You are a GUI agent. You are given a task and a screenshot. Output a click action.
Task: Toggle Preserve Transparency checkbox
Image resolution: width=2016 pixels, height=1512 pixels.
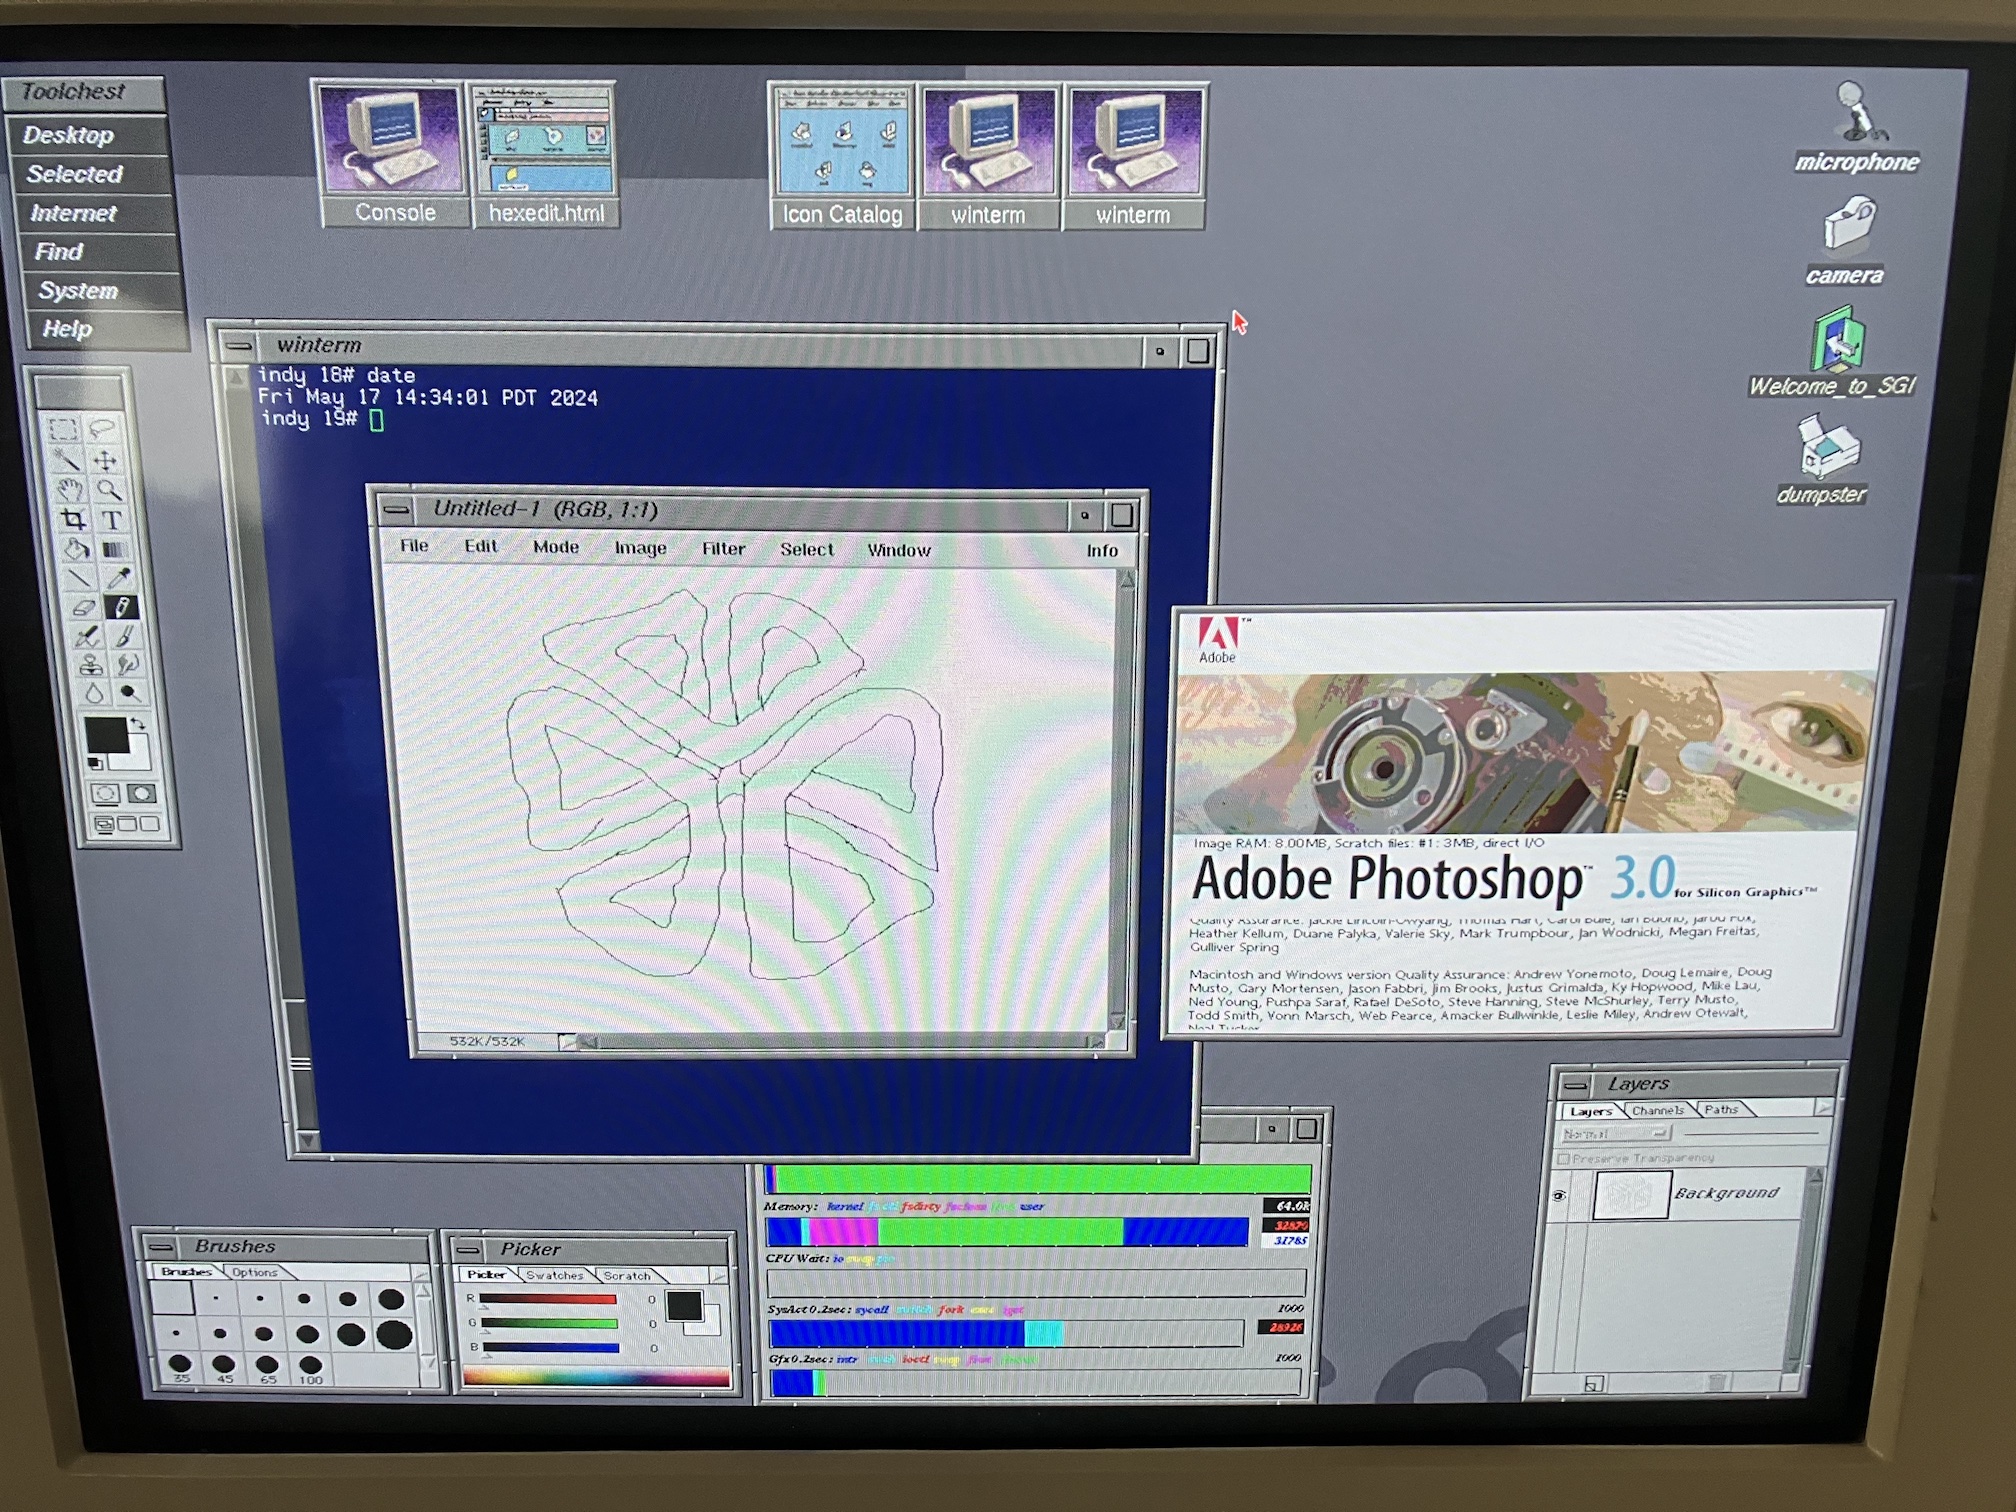click(1563, 1159)
